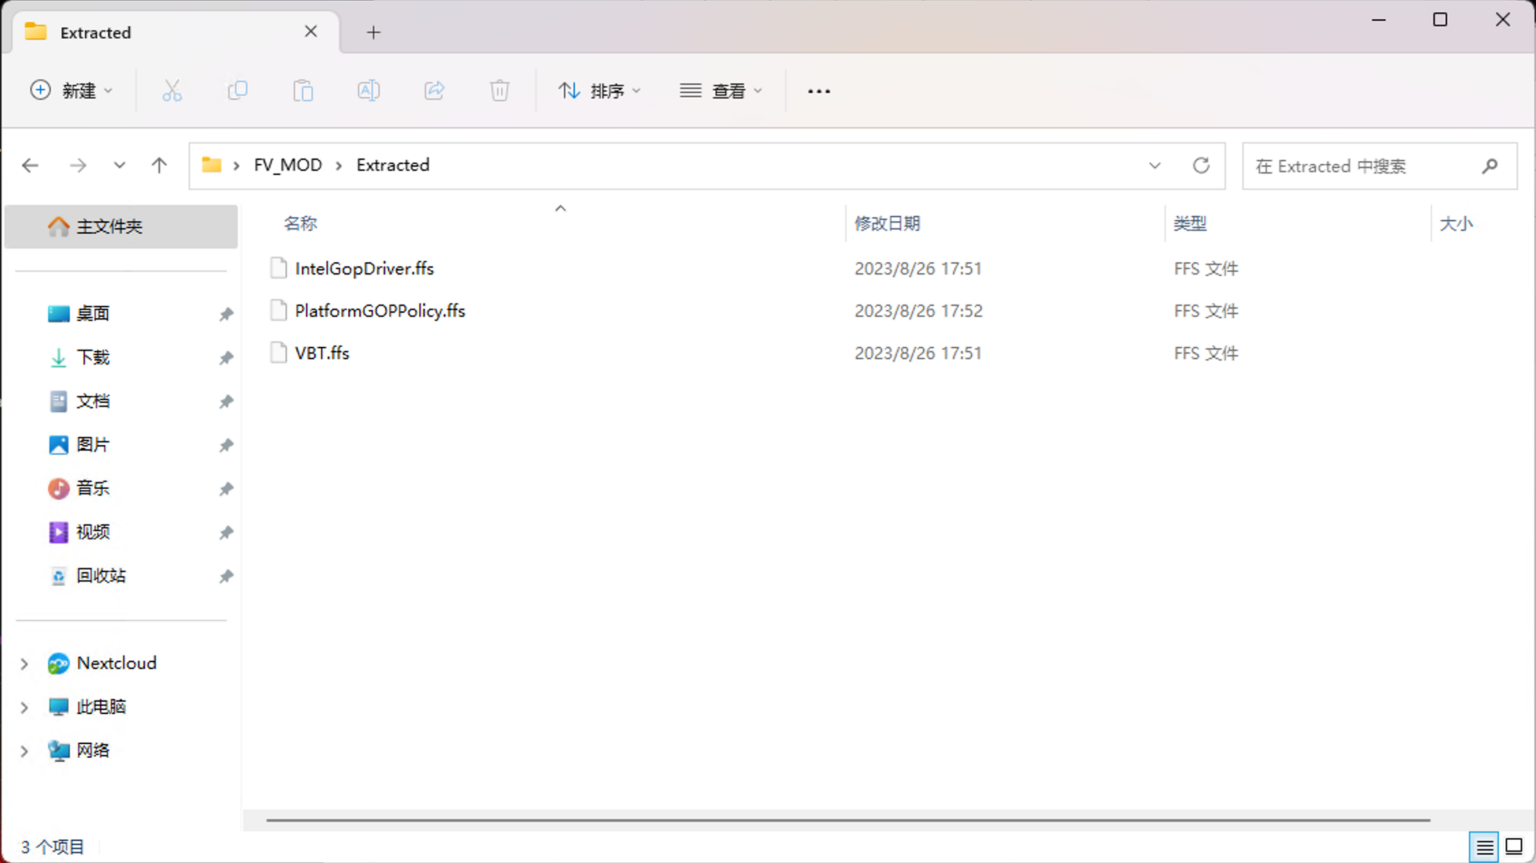Image resolution: width=1536 pixels, height=863 pixels.
Task: Click the horizontal scrollbar at bottom
Action: click(847, 820)
